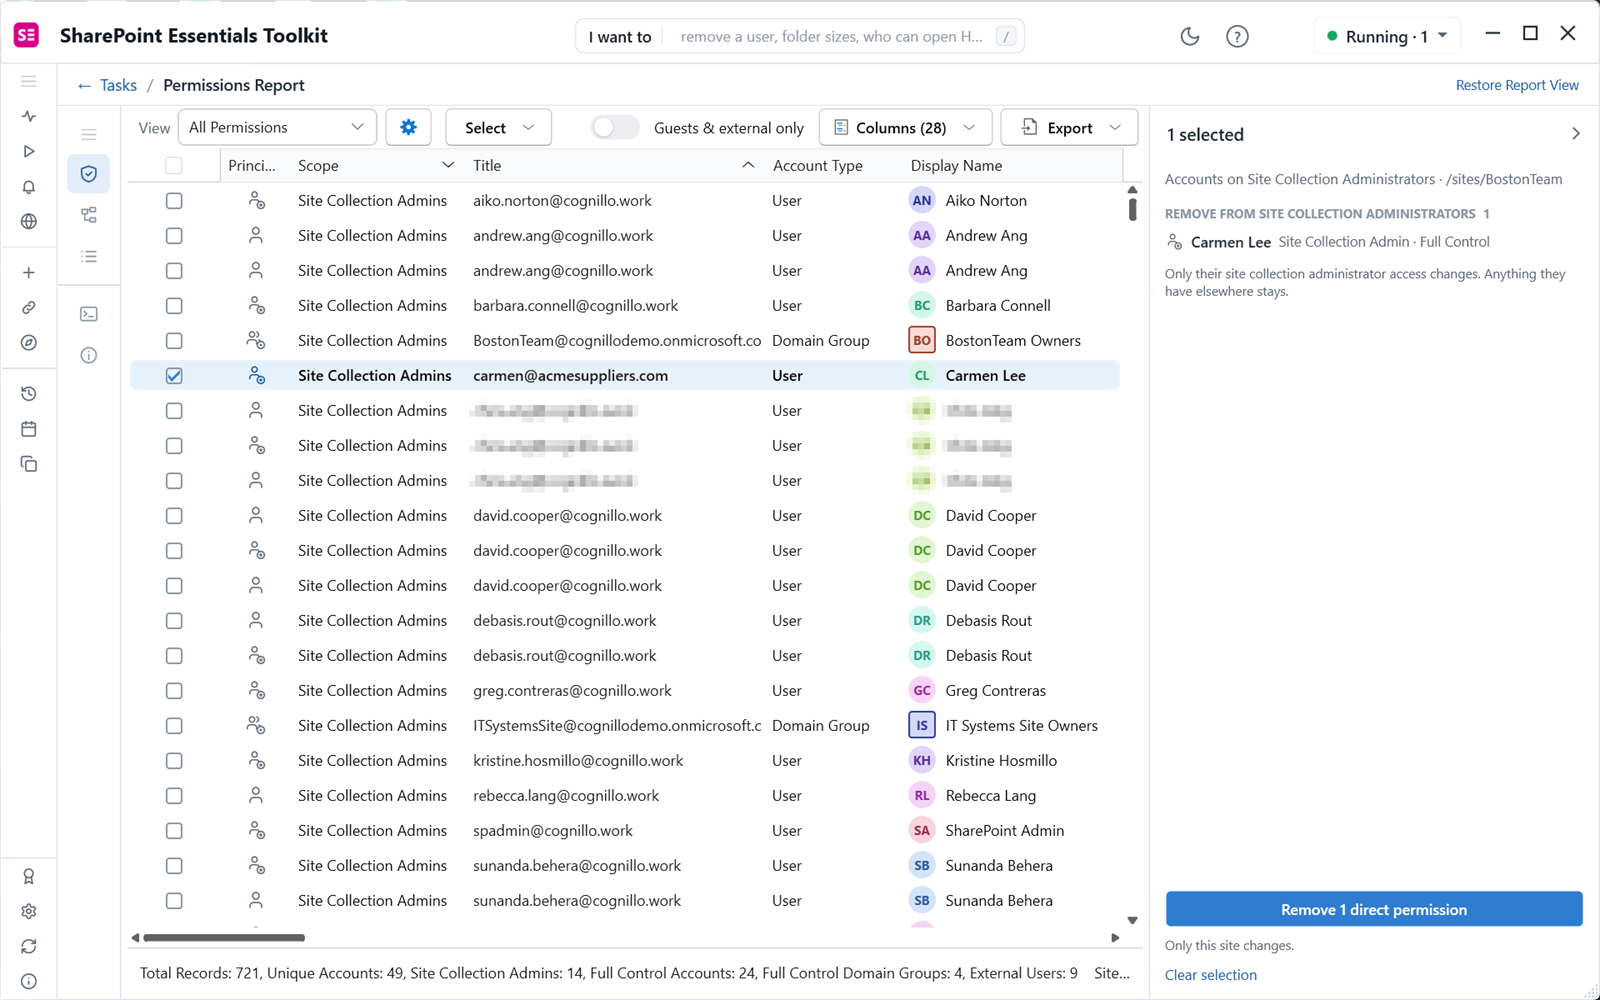This screenshot has height=1000, width=1600.
Task: Open the Export dropdown
Action: pyautogui.click(x=1069, y=127)
